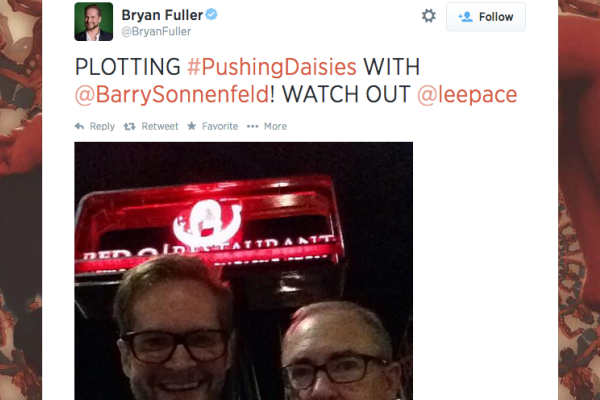Expand the More options text
The image size is (600, 400).
276,126
